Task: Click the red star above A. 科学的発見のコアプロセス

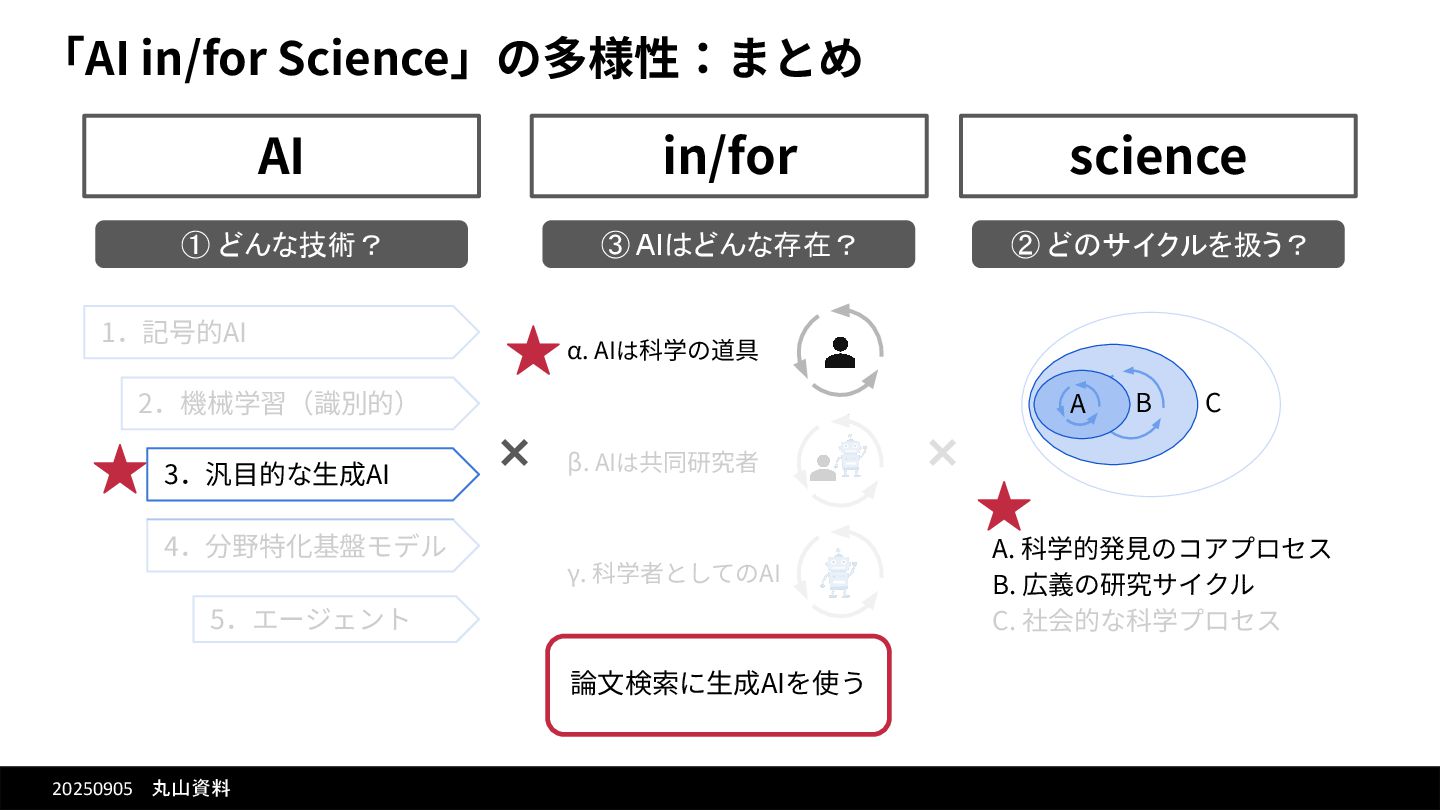Action: [1003, 507]
